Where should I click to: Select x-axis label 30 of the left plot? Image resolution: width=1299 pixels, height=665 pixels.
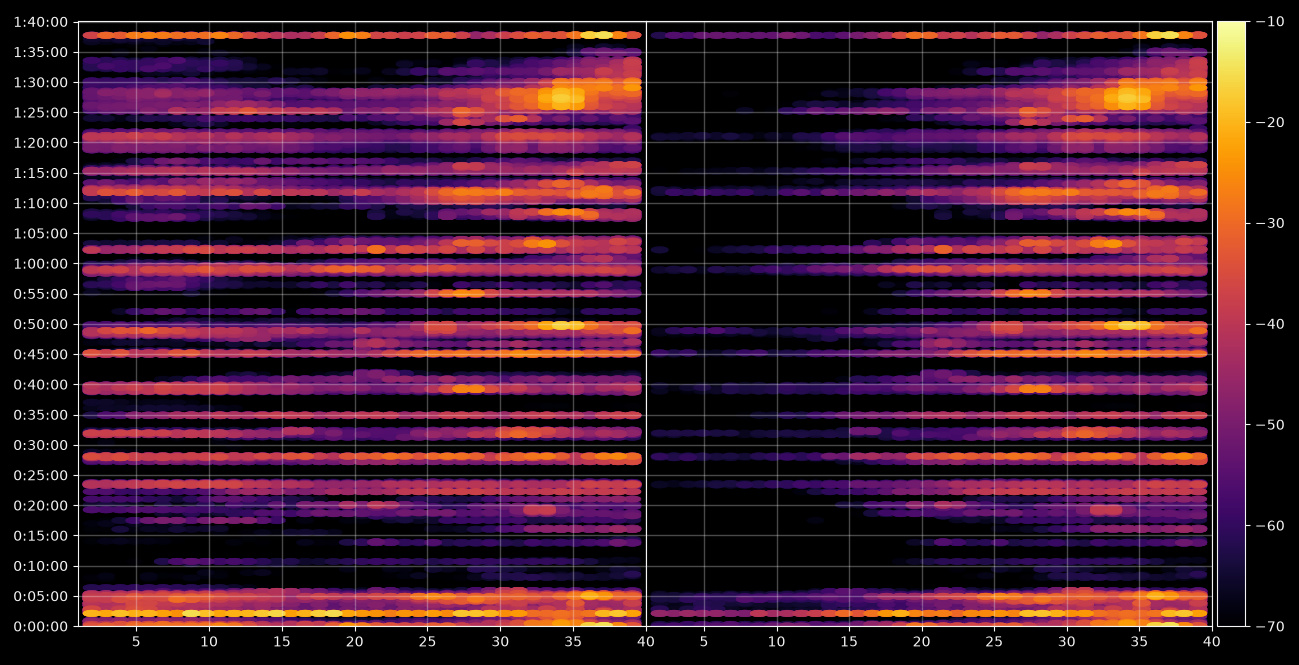(500, 644)
